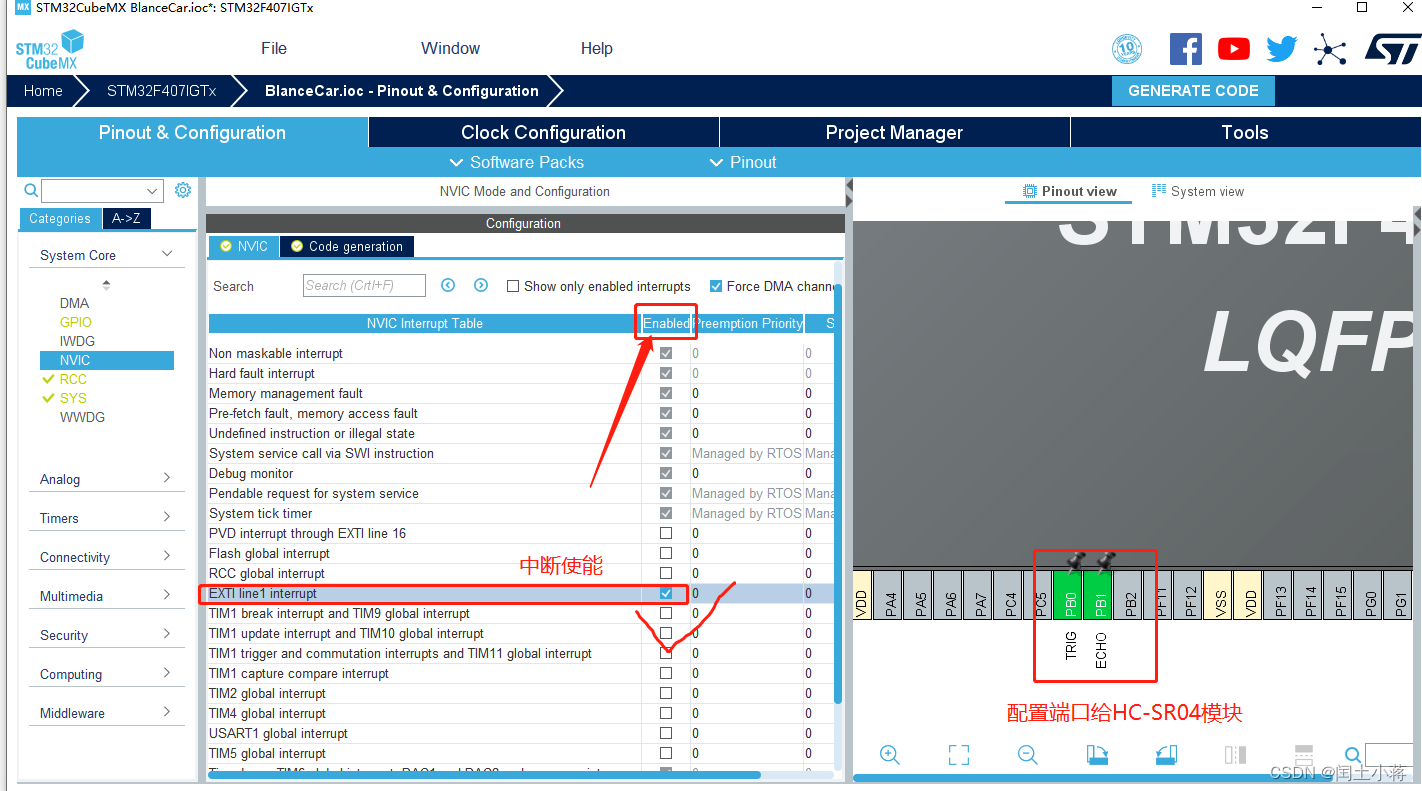
Task: Open the Pinout dropdown menu
Action: (x=743, y=162)
